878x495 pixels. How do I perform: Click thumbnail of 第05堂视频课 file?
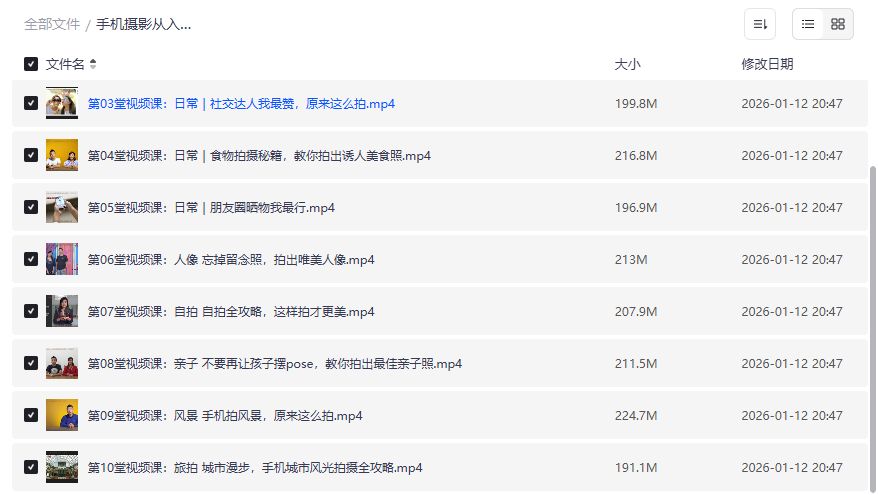click(x=62, y=207)
